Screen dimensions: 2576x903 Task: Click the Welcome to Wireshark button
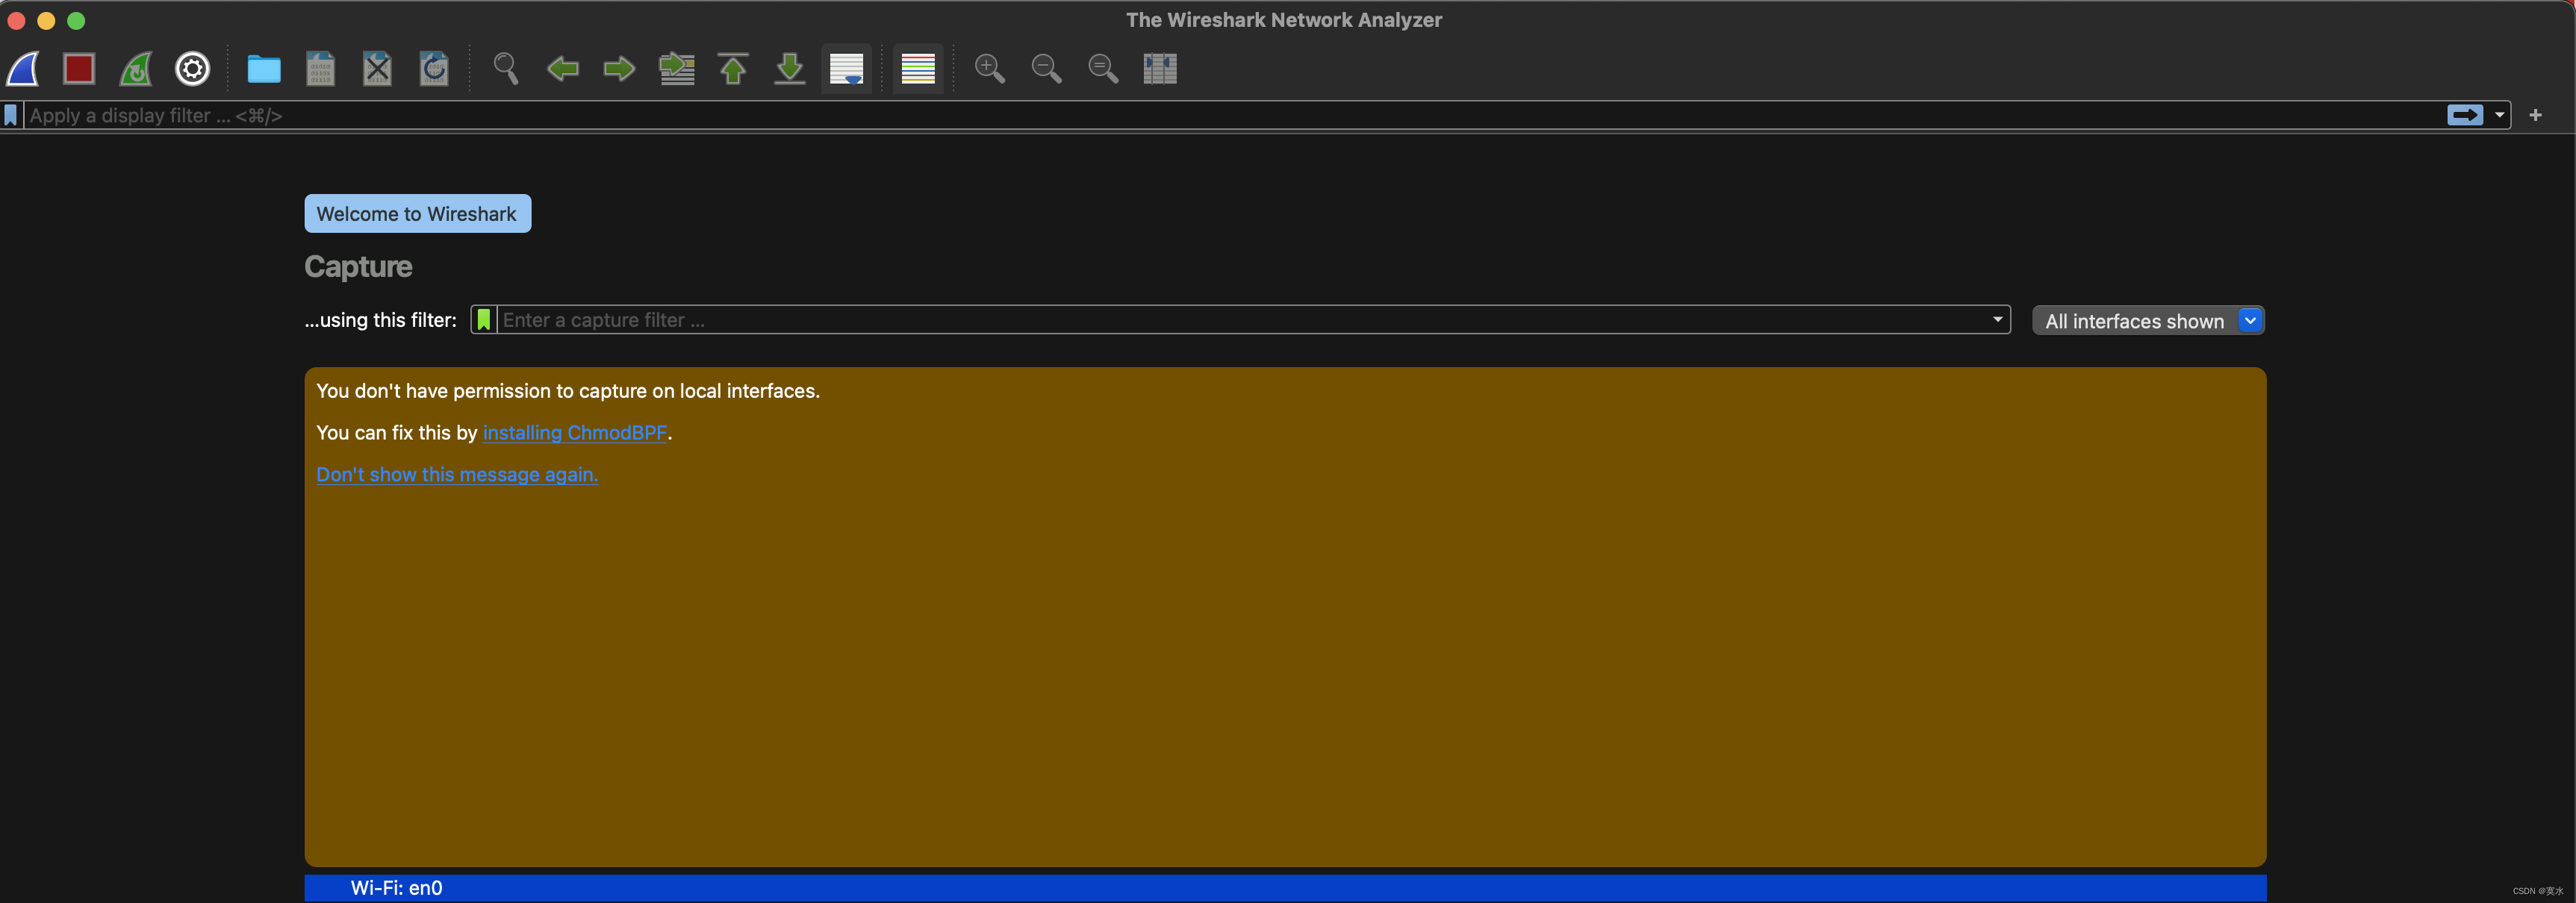pos(417,214)
